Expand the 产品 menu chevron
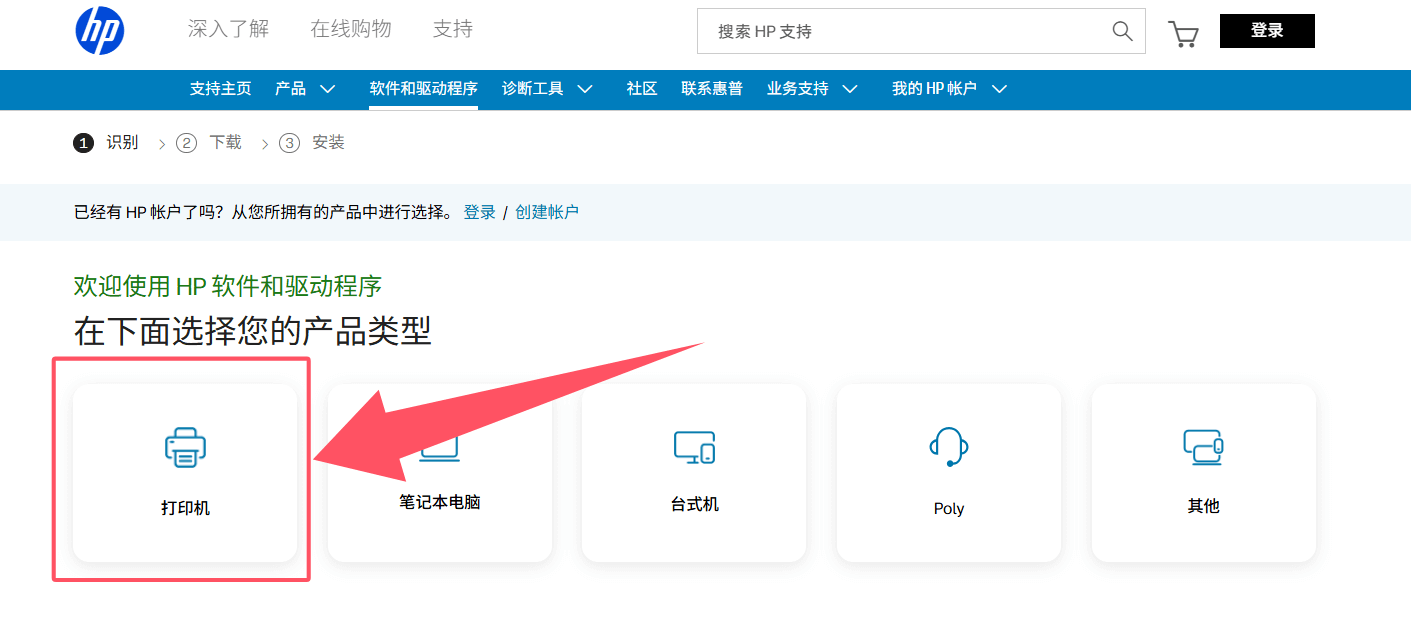 click(x=328, y=89)
